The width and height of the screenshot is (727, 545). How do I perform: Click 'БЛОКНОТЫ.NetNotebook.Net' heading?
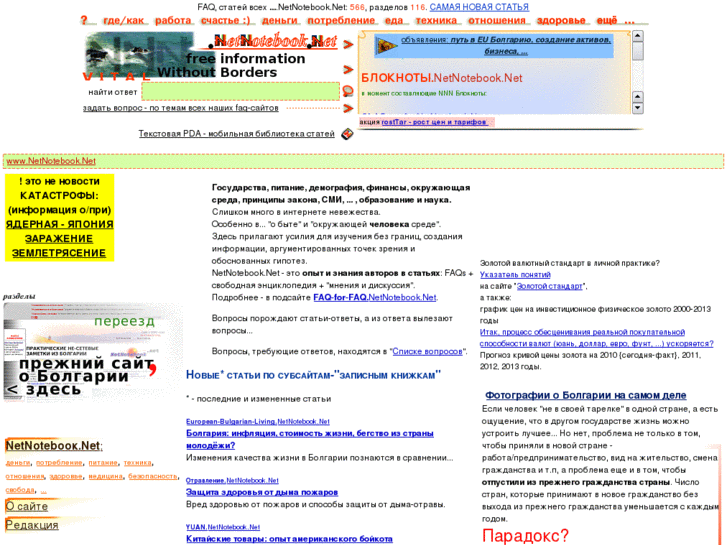pos(441,78)
